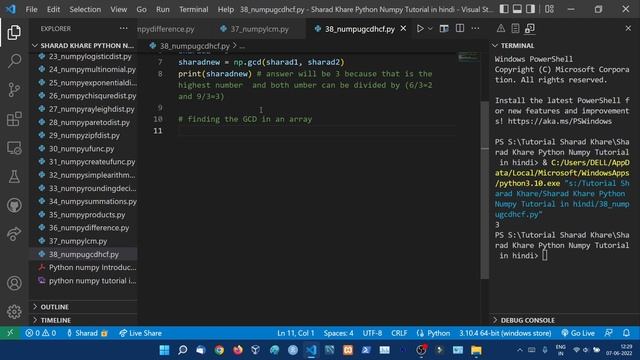640x360 pixels.
Task: Select interpreter 3.10.4 64-bit
Action: [505, 333]
